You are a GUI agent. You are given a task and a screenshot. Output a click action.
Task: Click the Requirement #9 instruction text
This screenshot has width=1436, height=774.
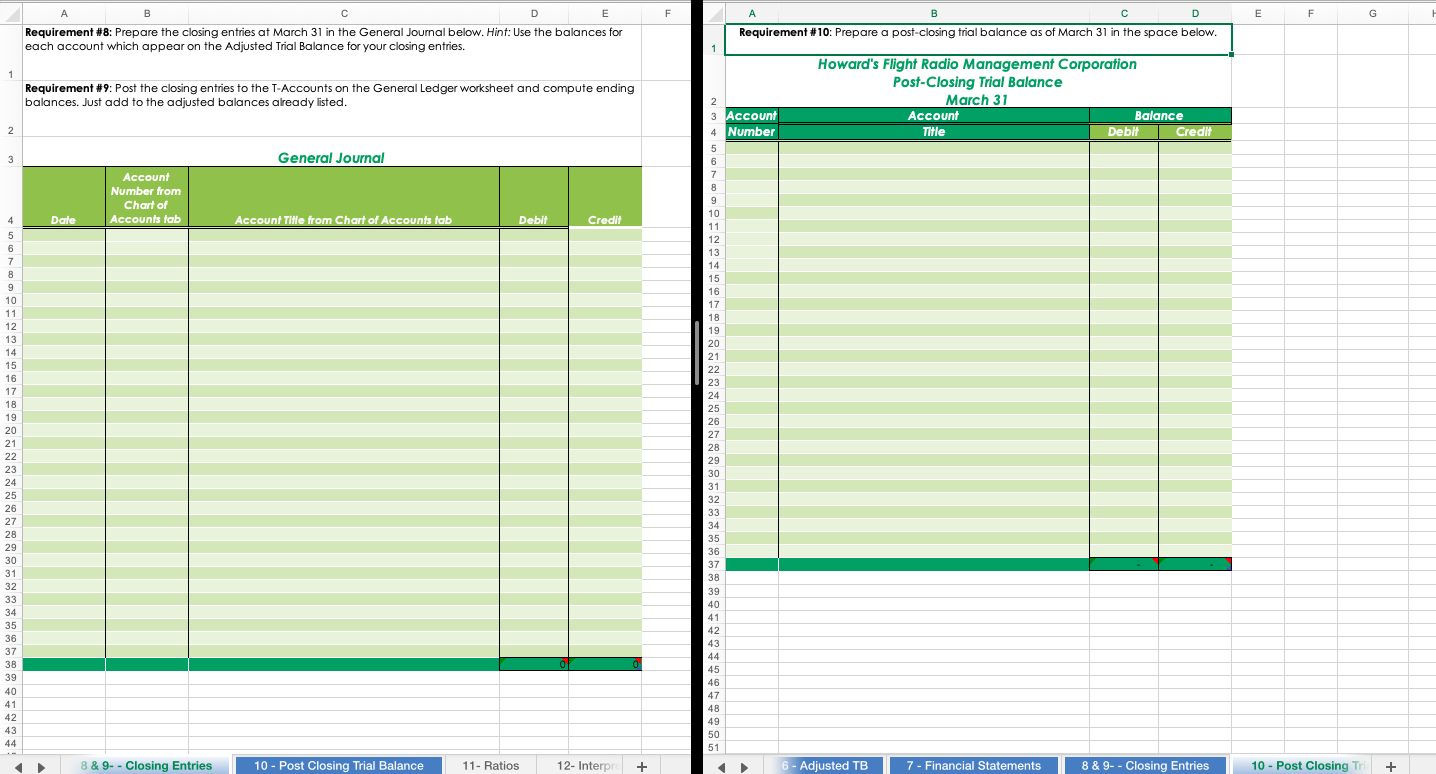click(x=330, y=95)
